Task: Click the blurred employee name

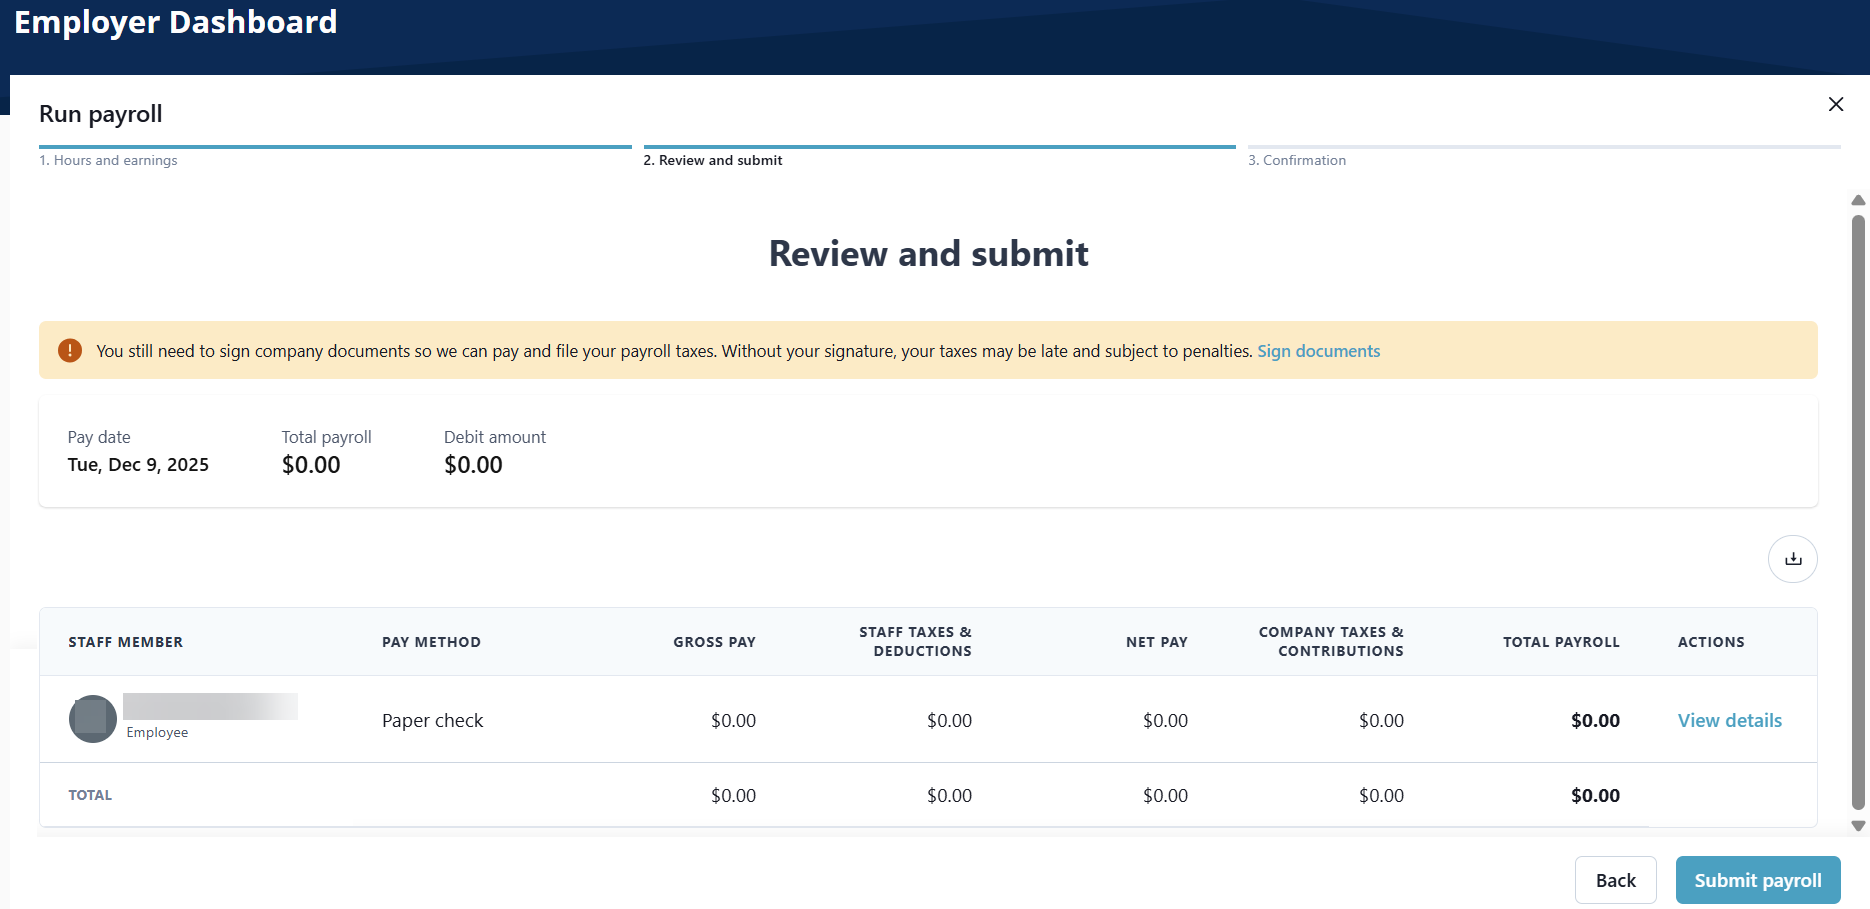Action: (210, 707)
